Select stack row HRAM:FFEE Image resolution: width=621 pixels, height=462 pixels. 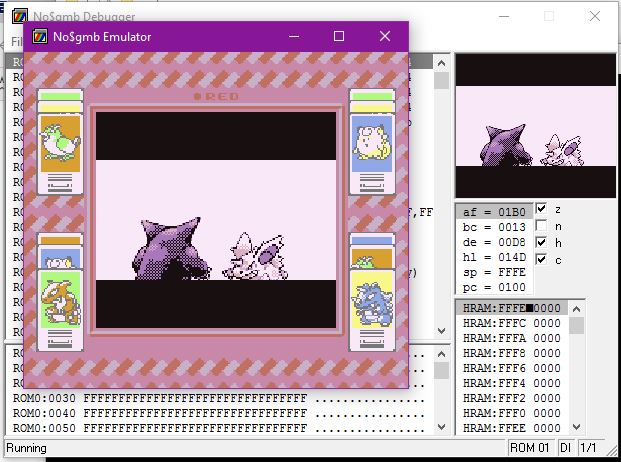point(512,428)
